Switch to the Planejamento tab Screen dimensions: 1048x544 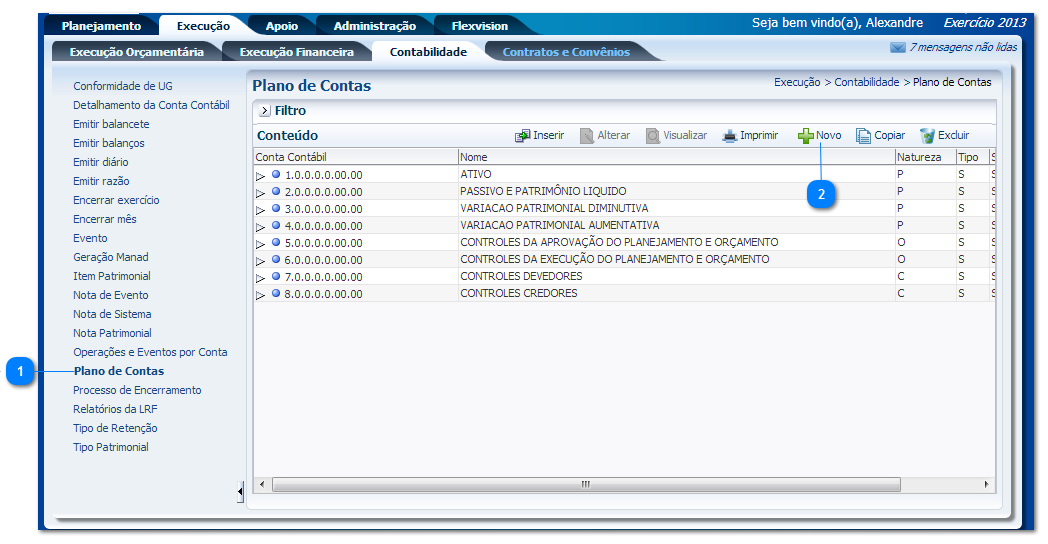(101, 26)
